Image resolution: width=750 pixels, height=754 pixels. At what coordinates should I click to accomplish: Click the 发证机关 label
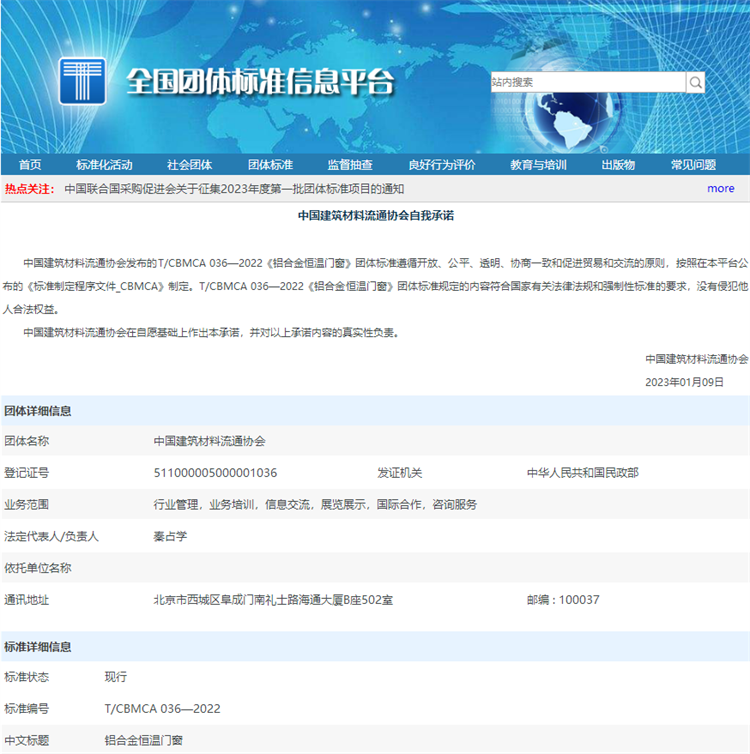pos(400,473)
